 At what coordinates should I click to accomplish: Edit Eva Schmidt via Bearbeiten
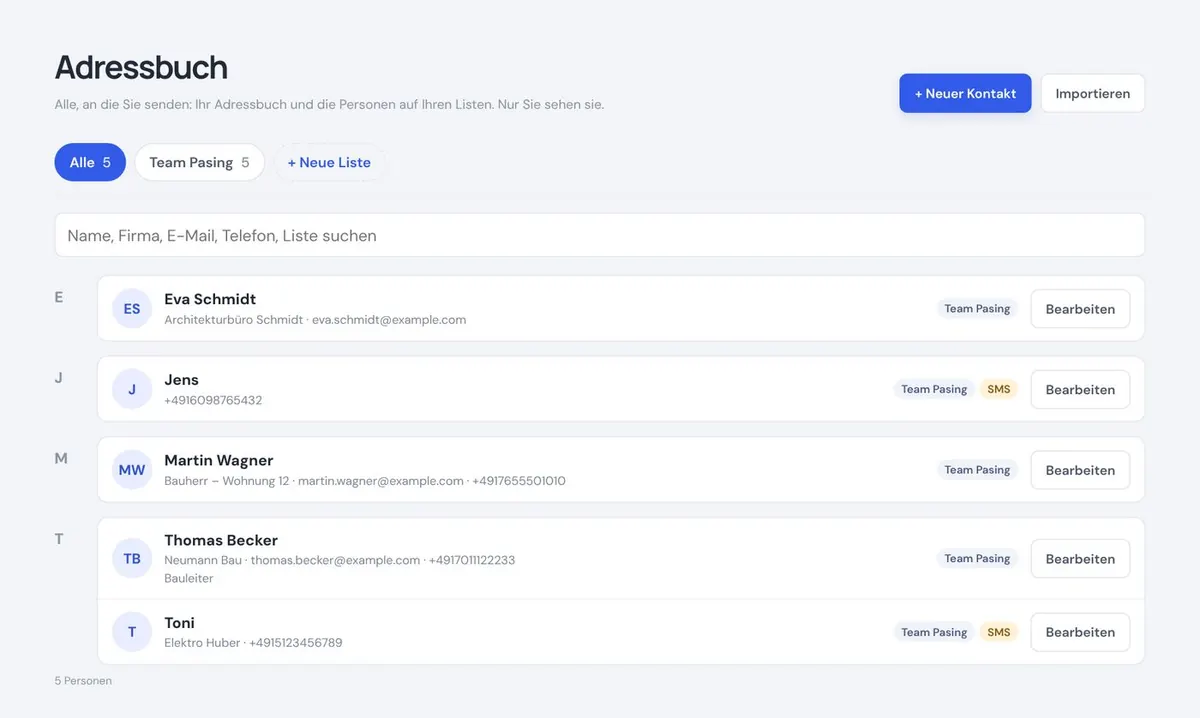click(1080, 309)
